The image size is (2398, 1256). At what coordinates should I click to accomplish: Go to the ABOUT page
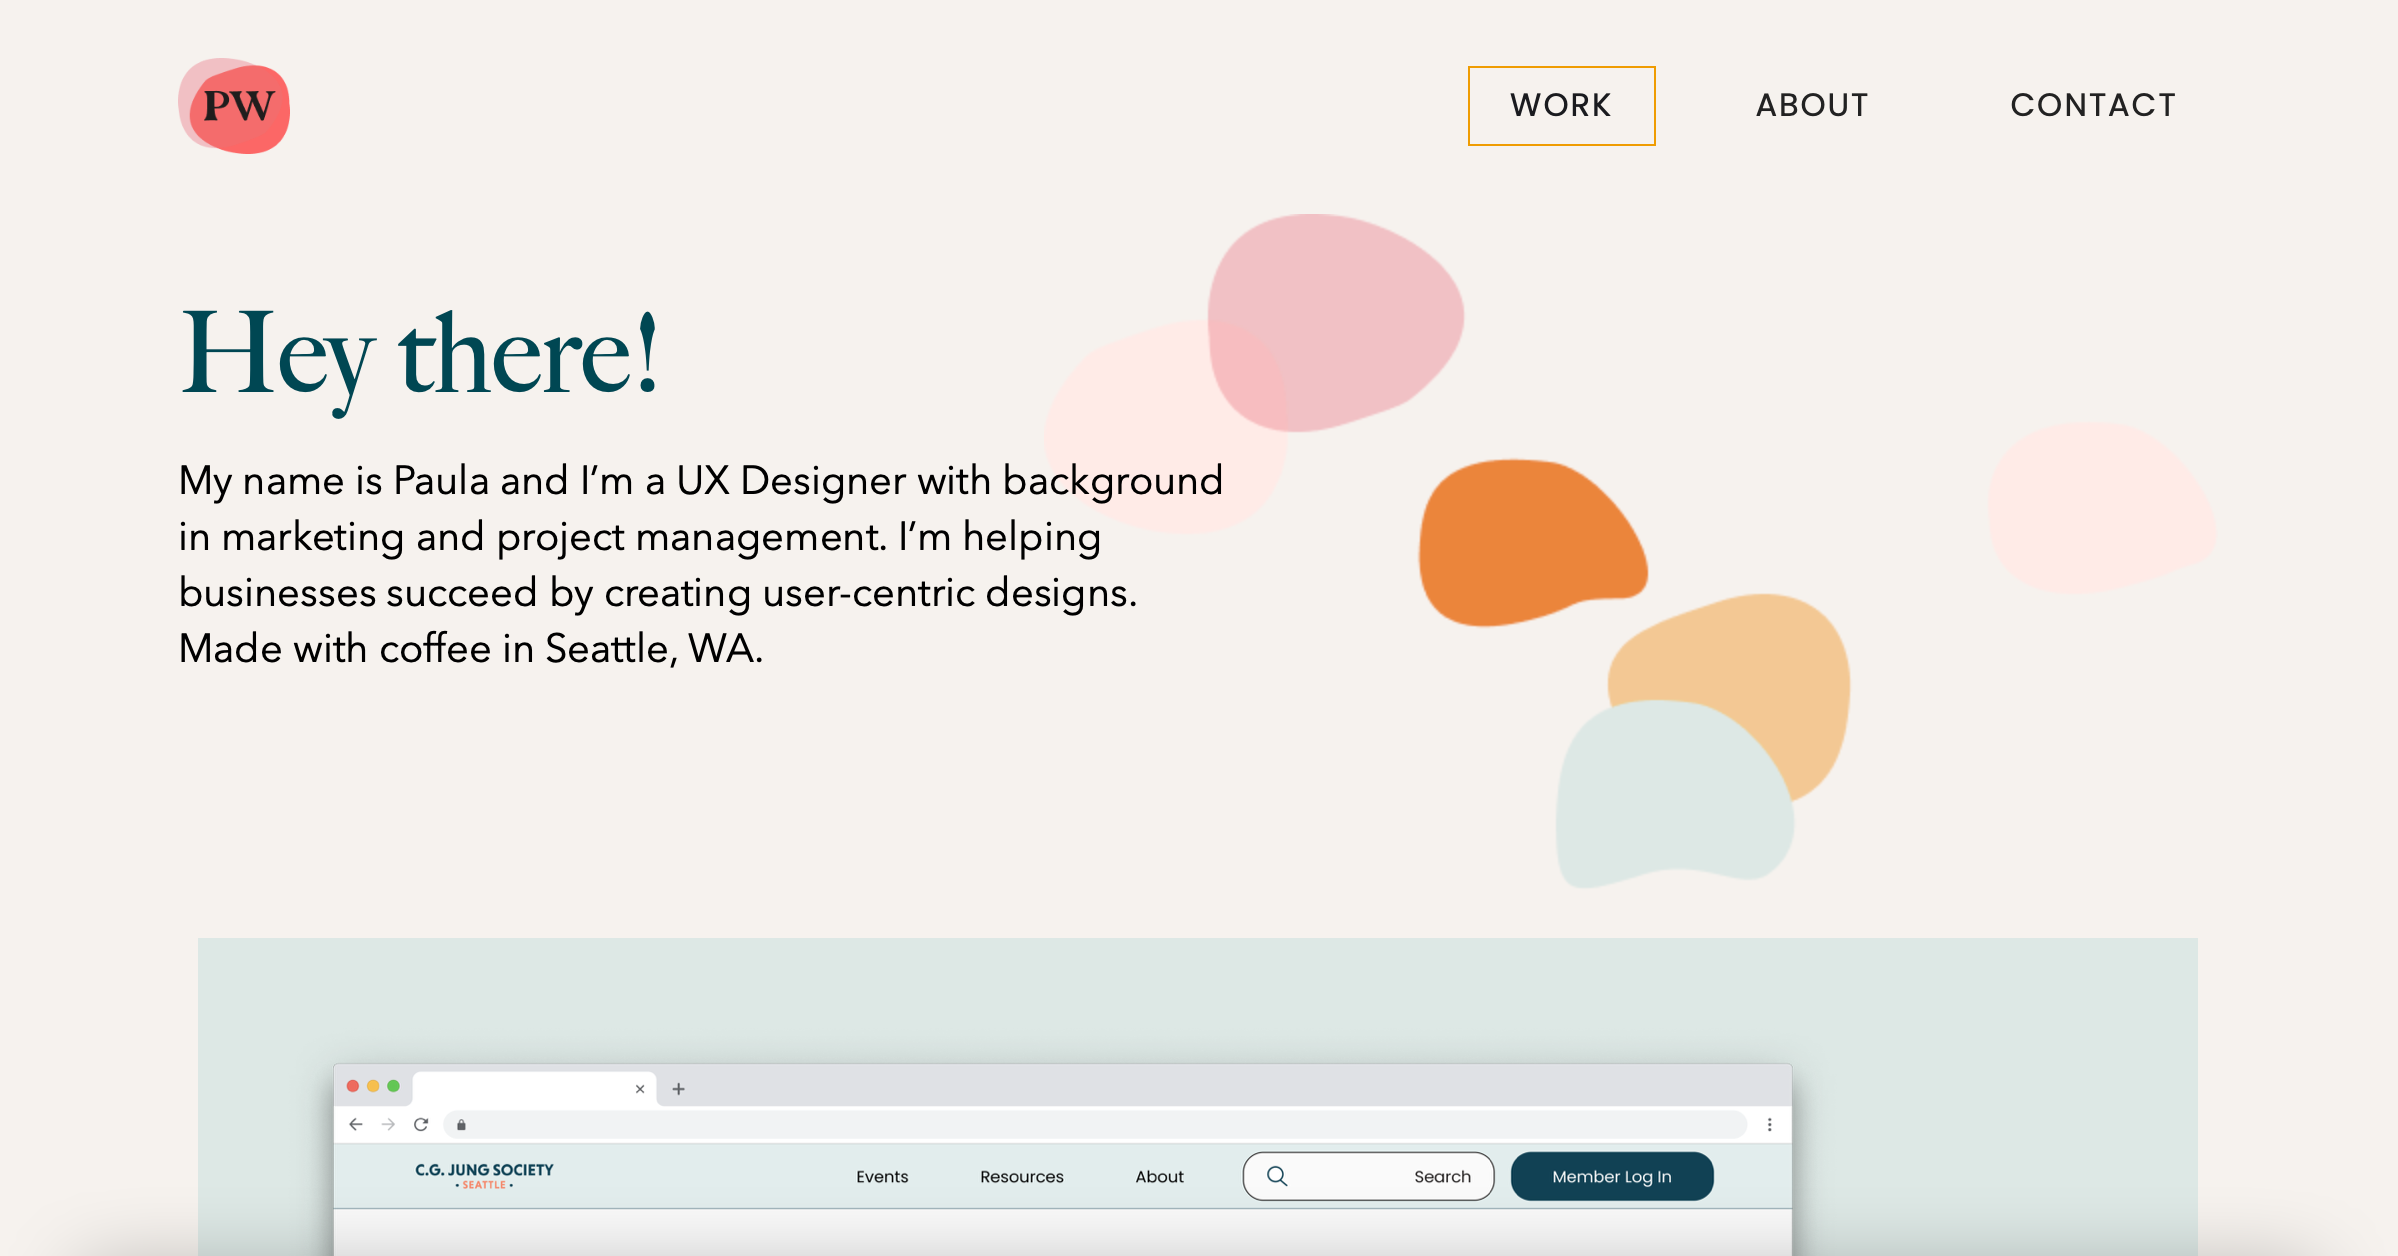pyautogui.click(x=1812, y=106)
